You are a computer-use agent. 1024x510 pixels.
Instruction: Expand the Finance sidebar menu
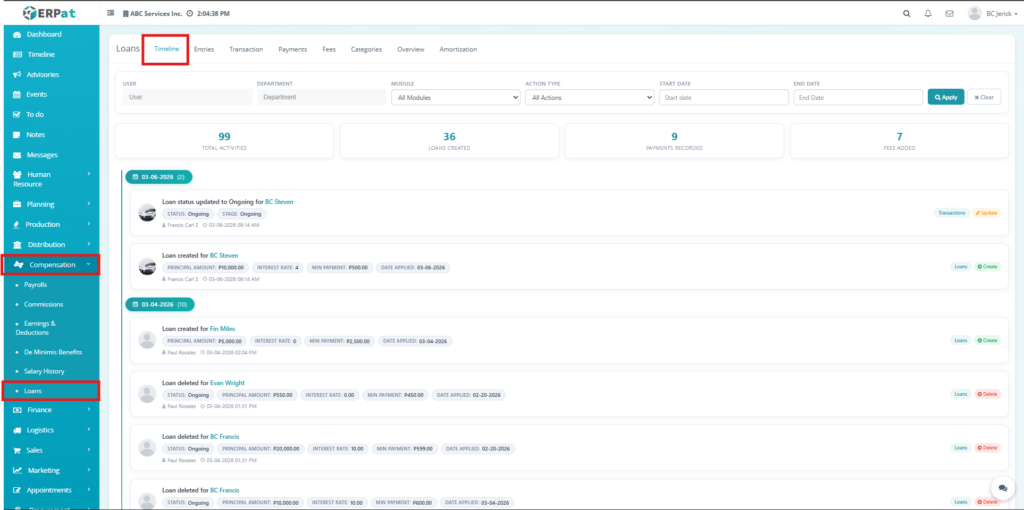(50, 410)
